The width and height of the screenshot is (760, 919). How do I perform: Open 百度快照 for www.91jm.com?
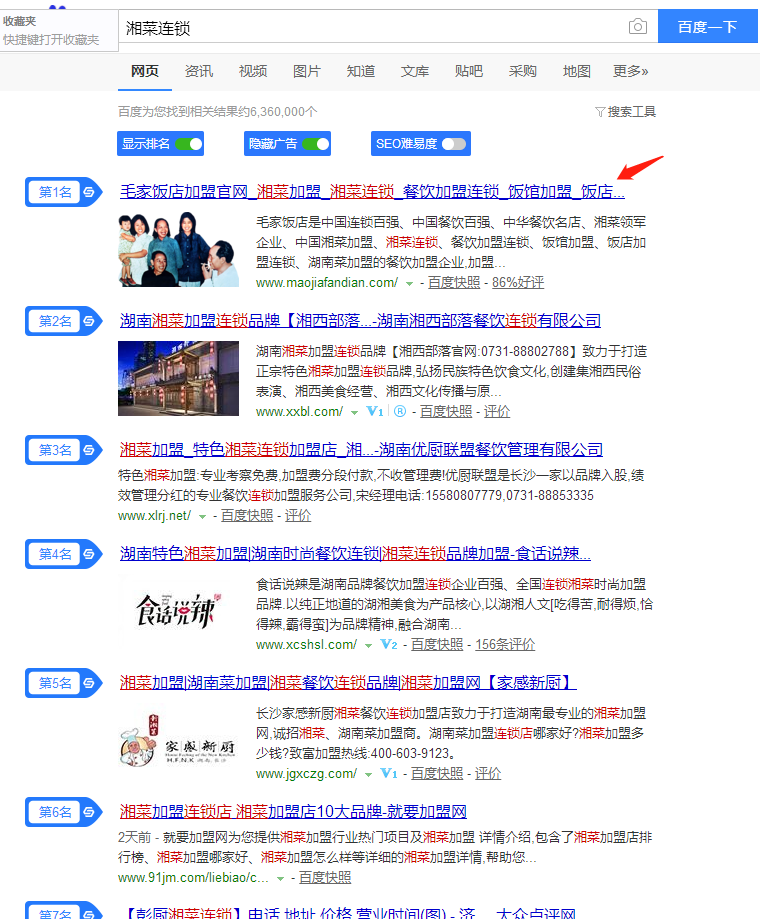(325, 877)
